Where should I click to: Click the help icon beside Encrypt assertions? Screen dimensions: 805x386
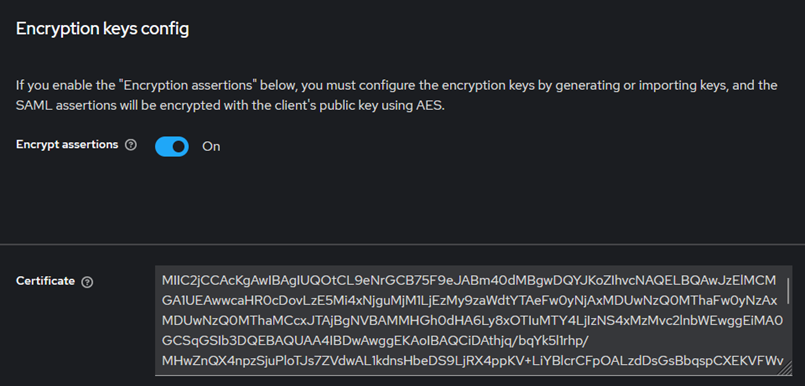tap(131, 145)
